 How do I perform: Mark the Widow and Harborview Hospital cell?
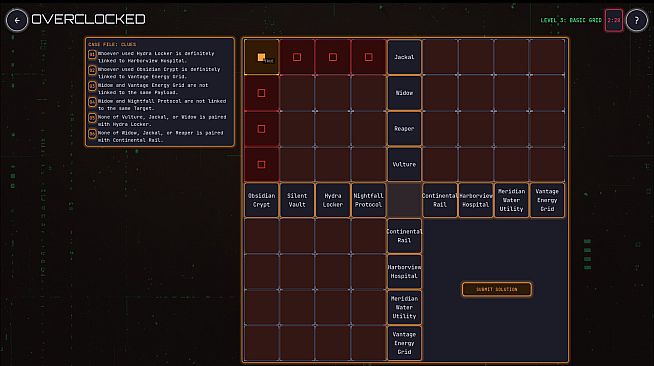click(x=476, y=93)
